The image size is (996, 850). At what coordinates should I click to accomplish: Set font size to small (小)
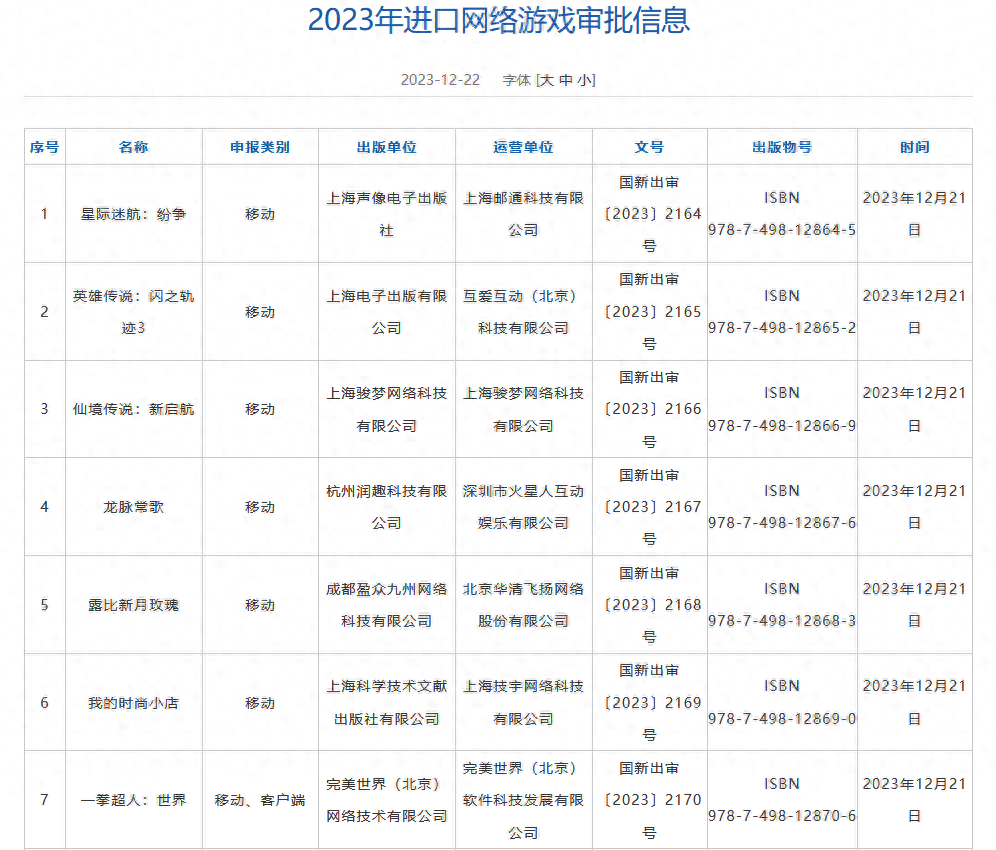coord(584,80)
